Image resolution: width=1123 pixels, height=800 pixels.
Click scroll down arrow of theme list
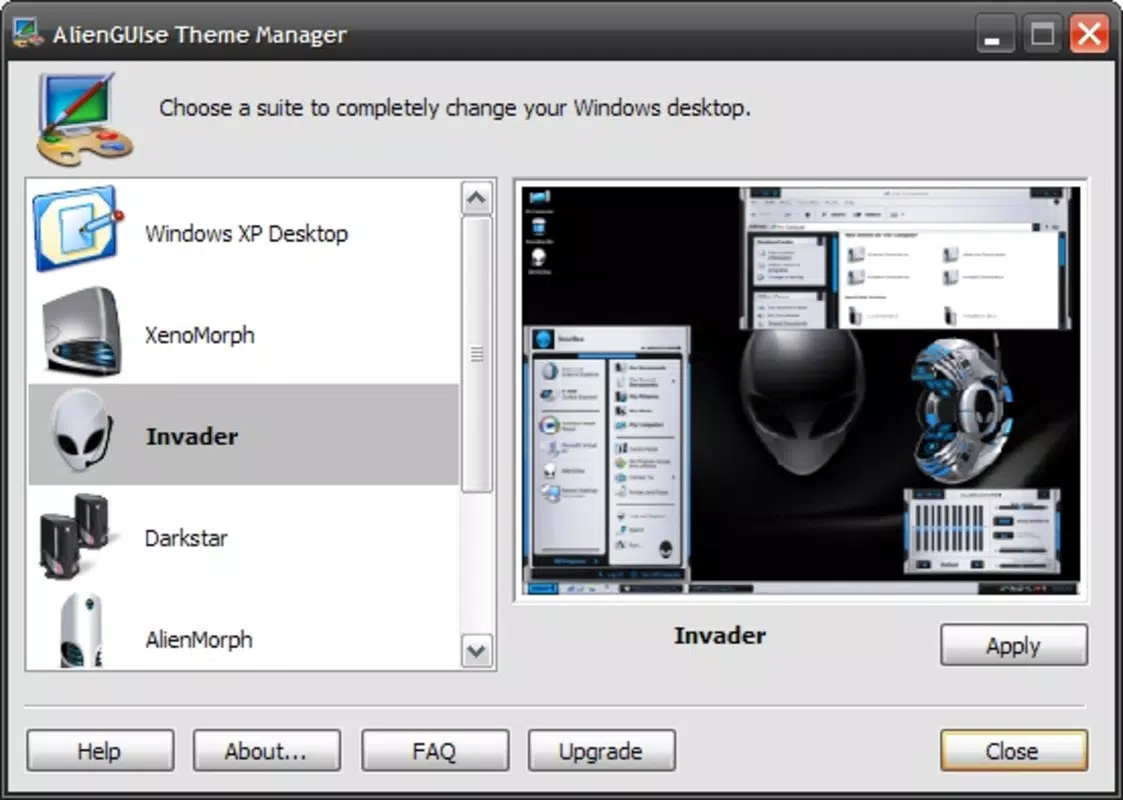(477, 651)
